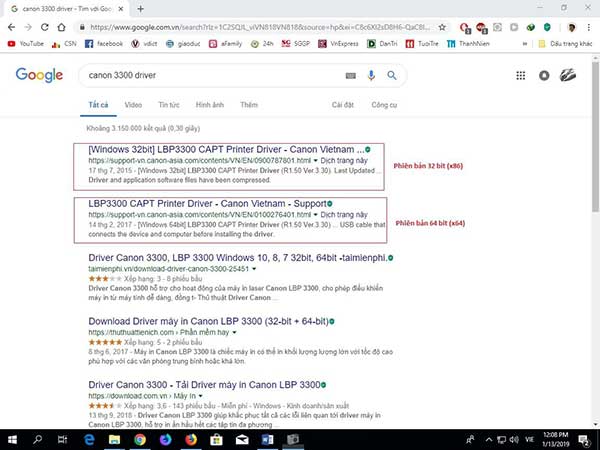Switch to Chrome on the taskbar
This screenshot has width=600, height=450.
pyautogui.click(x=140, y=440)
